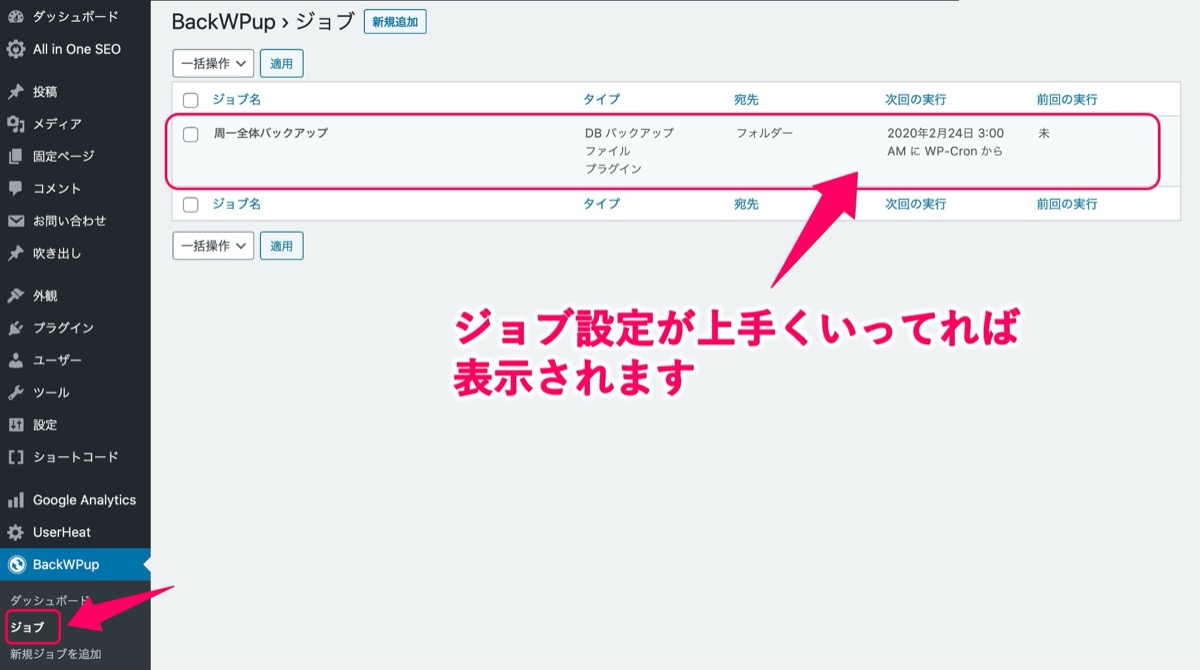Click the 未 last run status text

[1044, 133]
